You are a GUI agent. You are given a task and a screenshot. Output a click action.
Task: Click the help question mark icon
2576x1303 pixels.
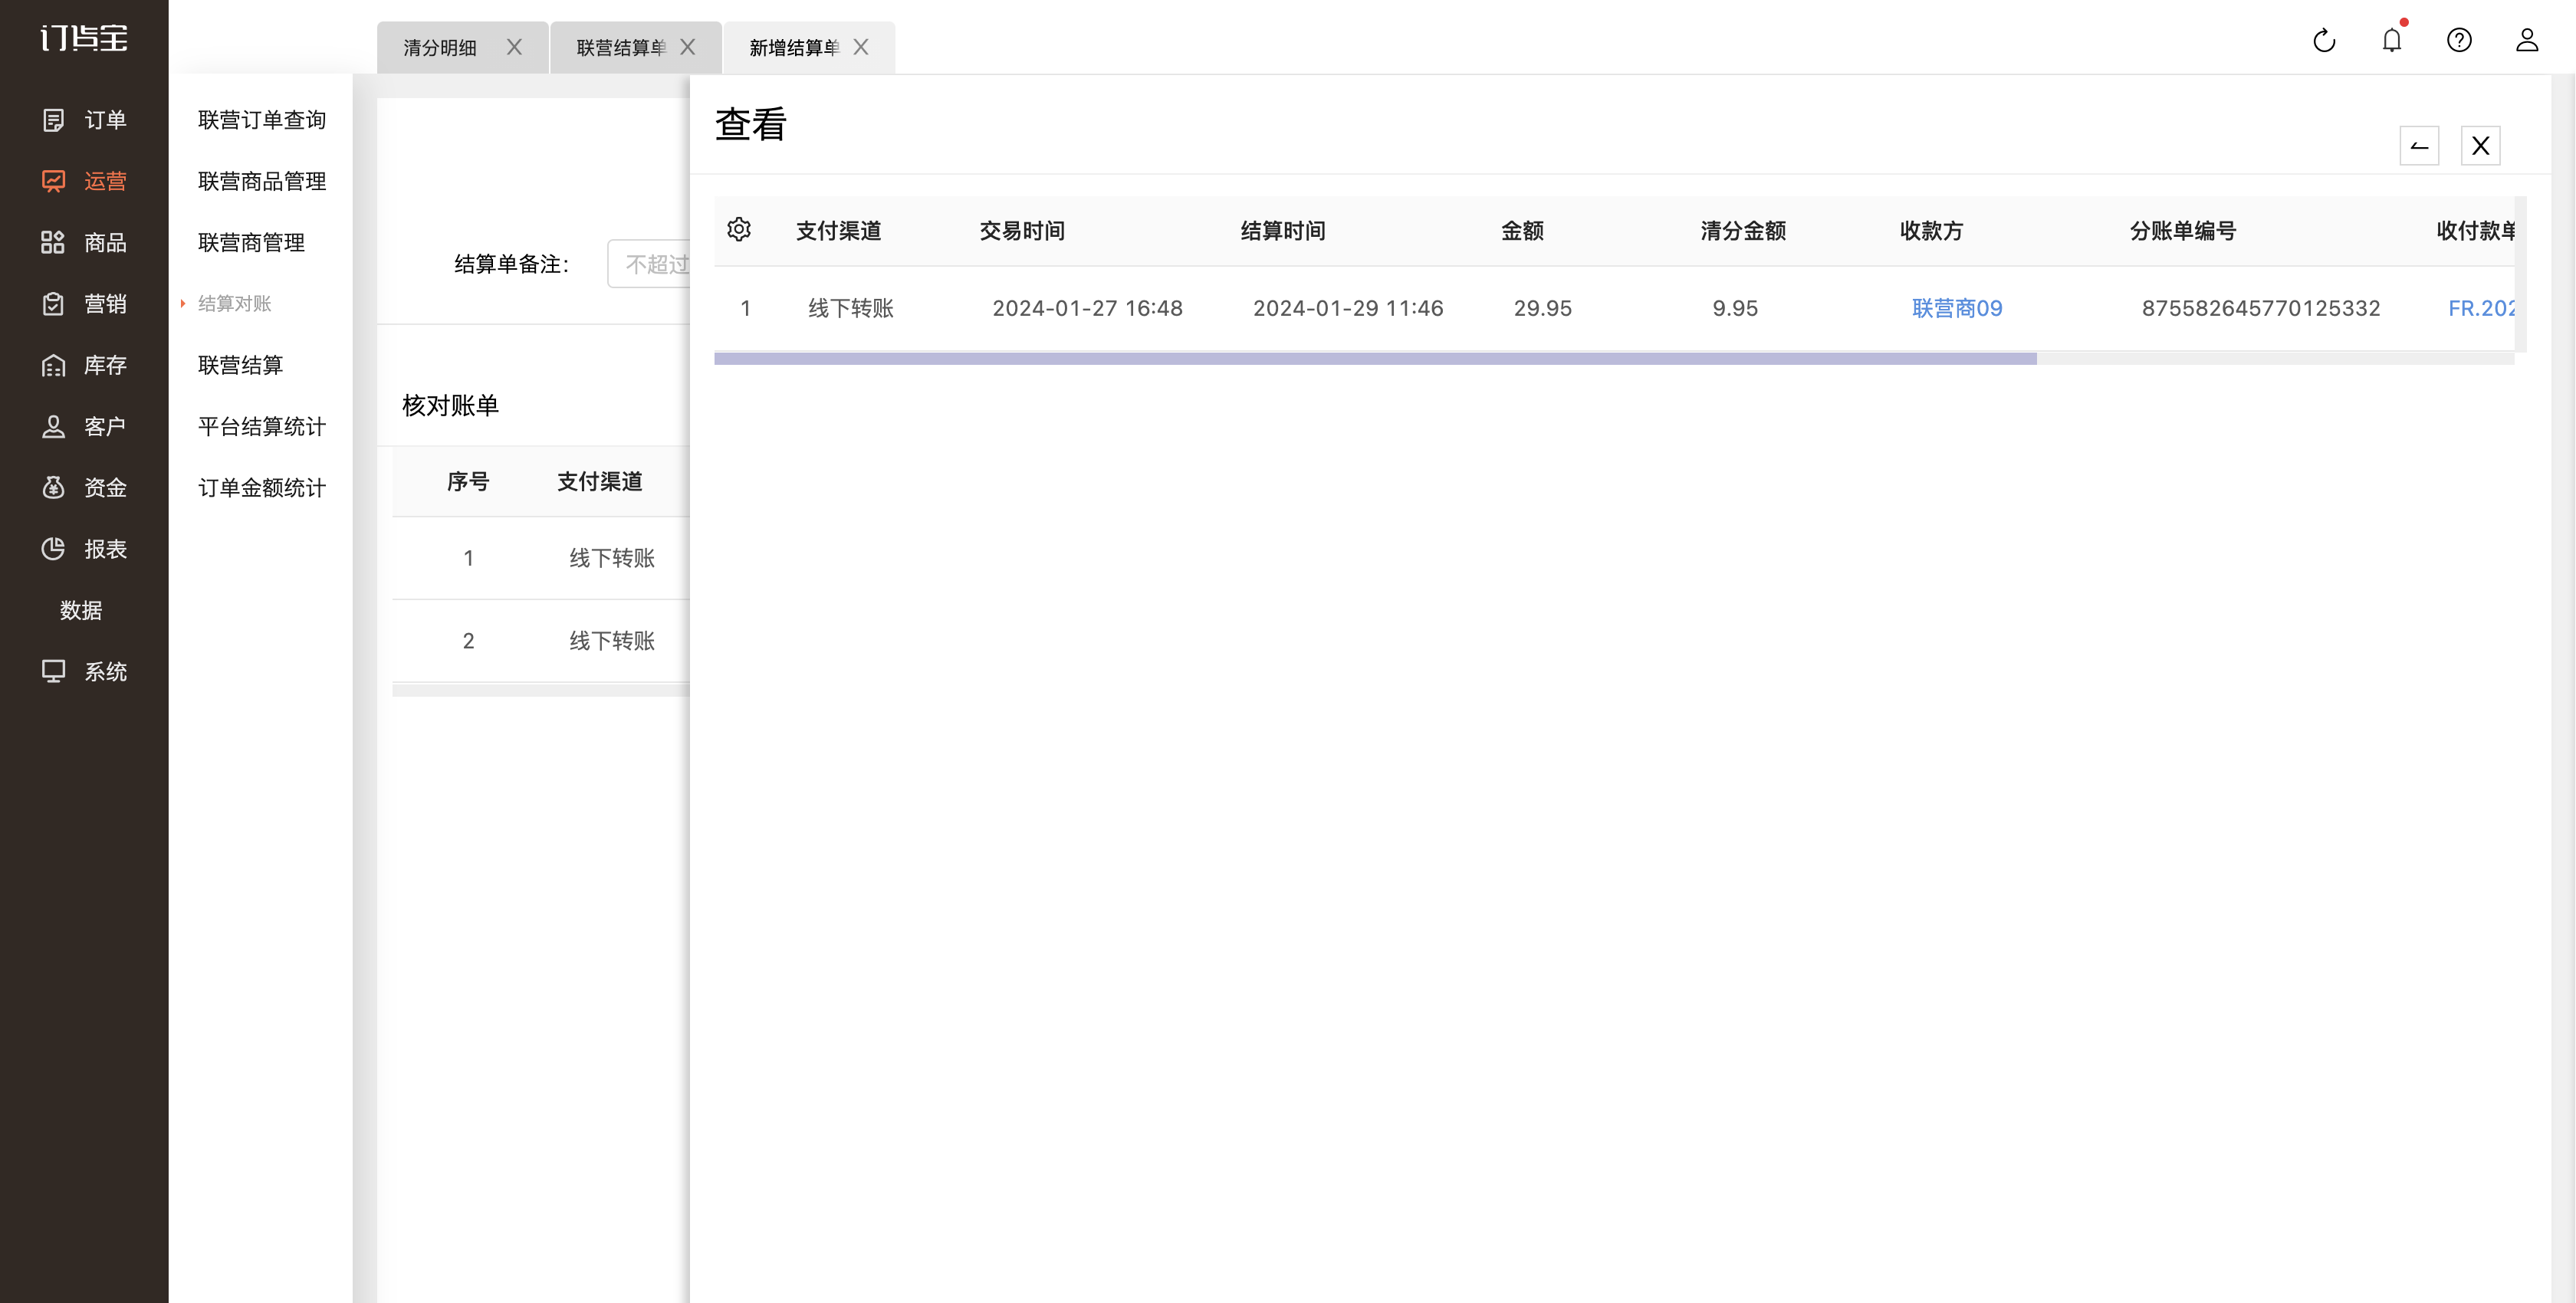[x=2459, y=40]
